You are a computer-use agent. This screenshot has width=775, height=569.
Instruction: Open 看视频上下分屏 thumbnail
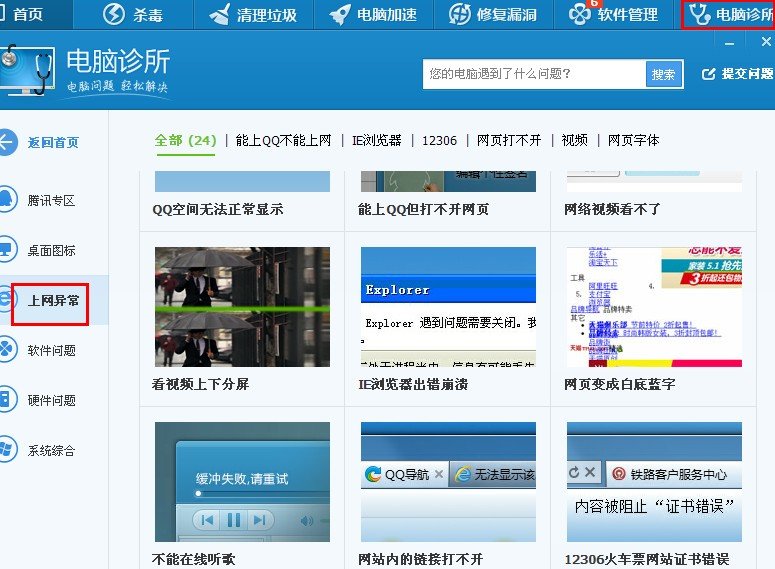pyautogui.click(x=242, y=307)
